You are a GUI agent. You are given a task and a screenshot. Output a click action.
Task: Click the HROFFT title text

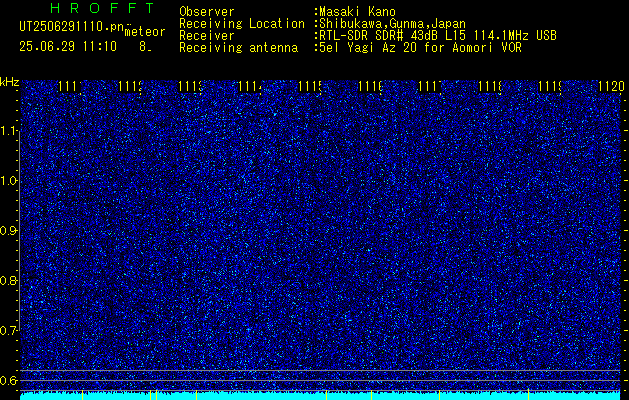coord(102,8)
